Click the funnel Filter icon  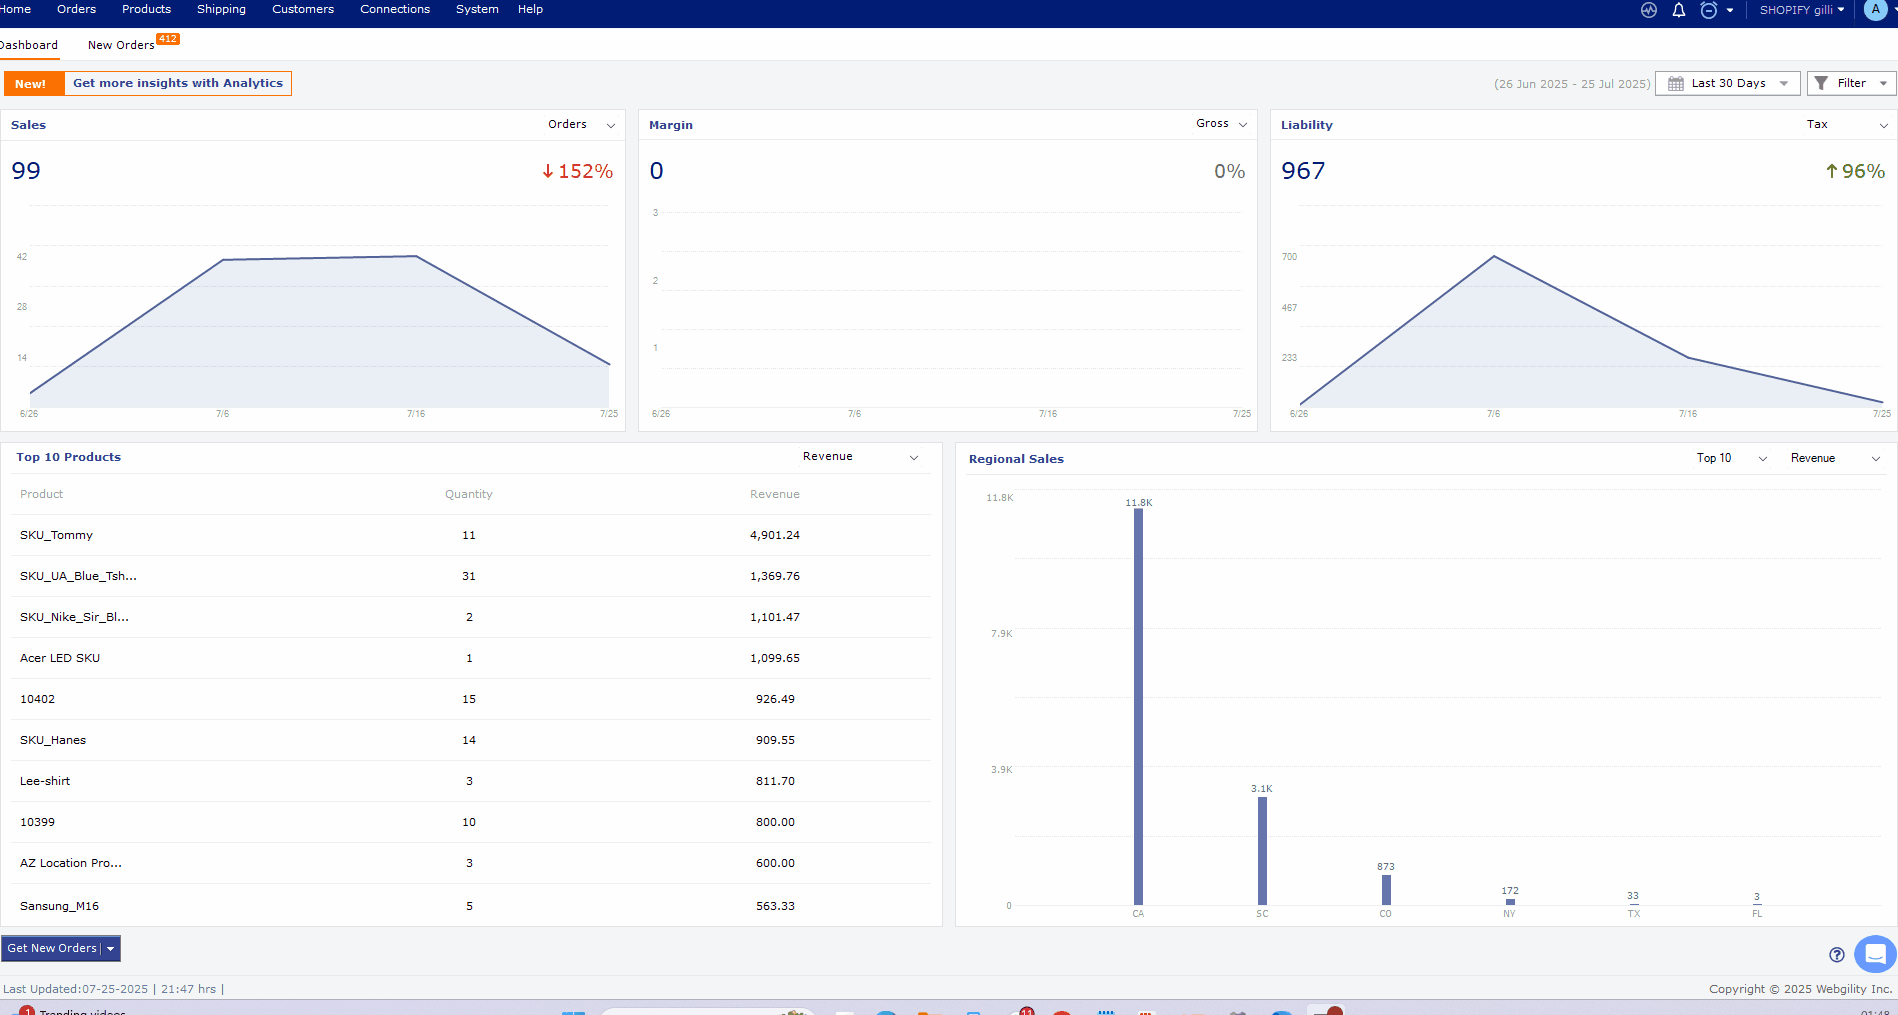(1821, 84)
